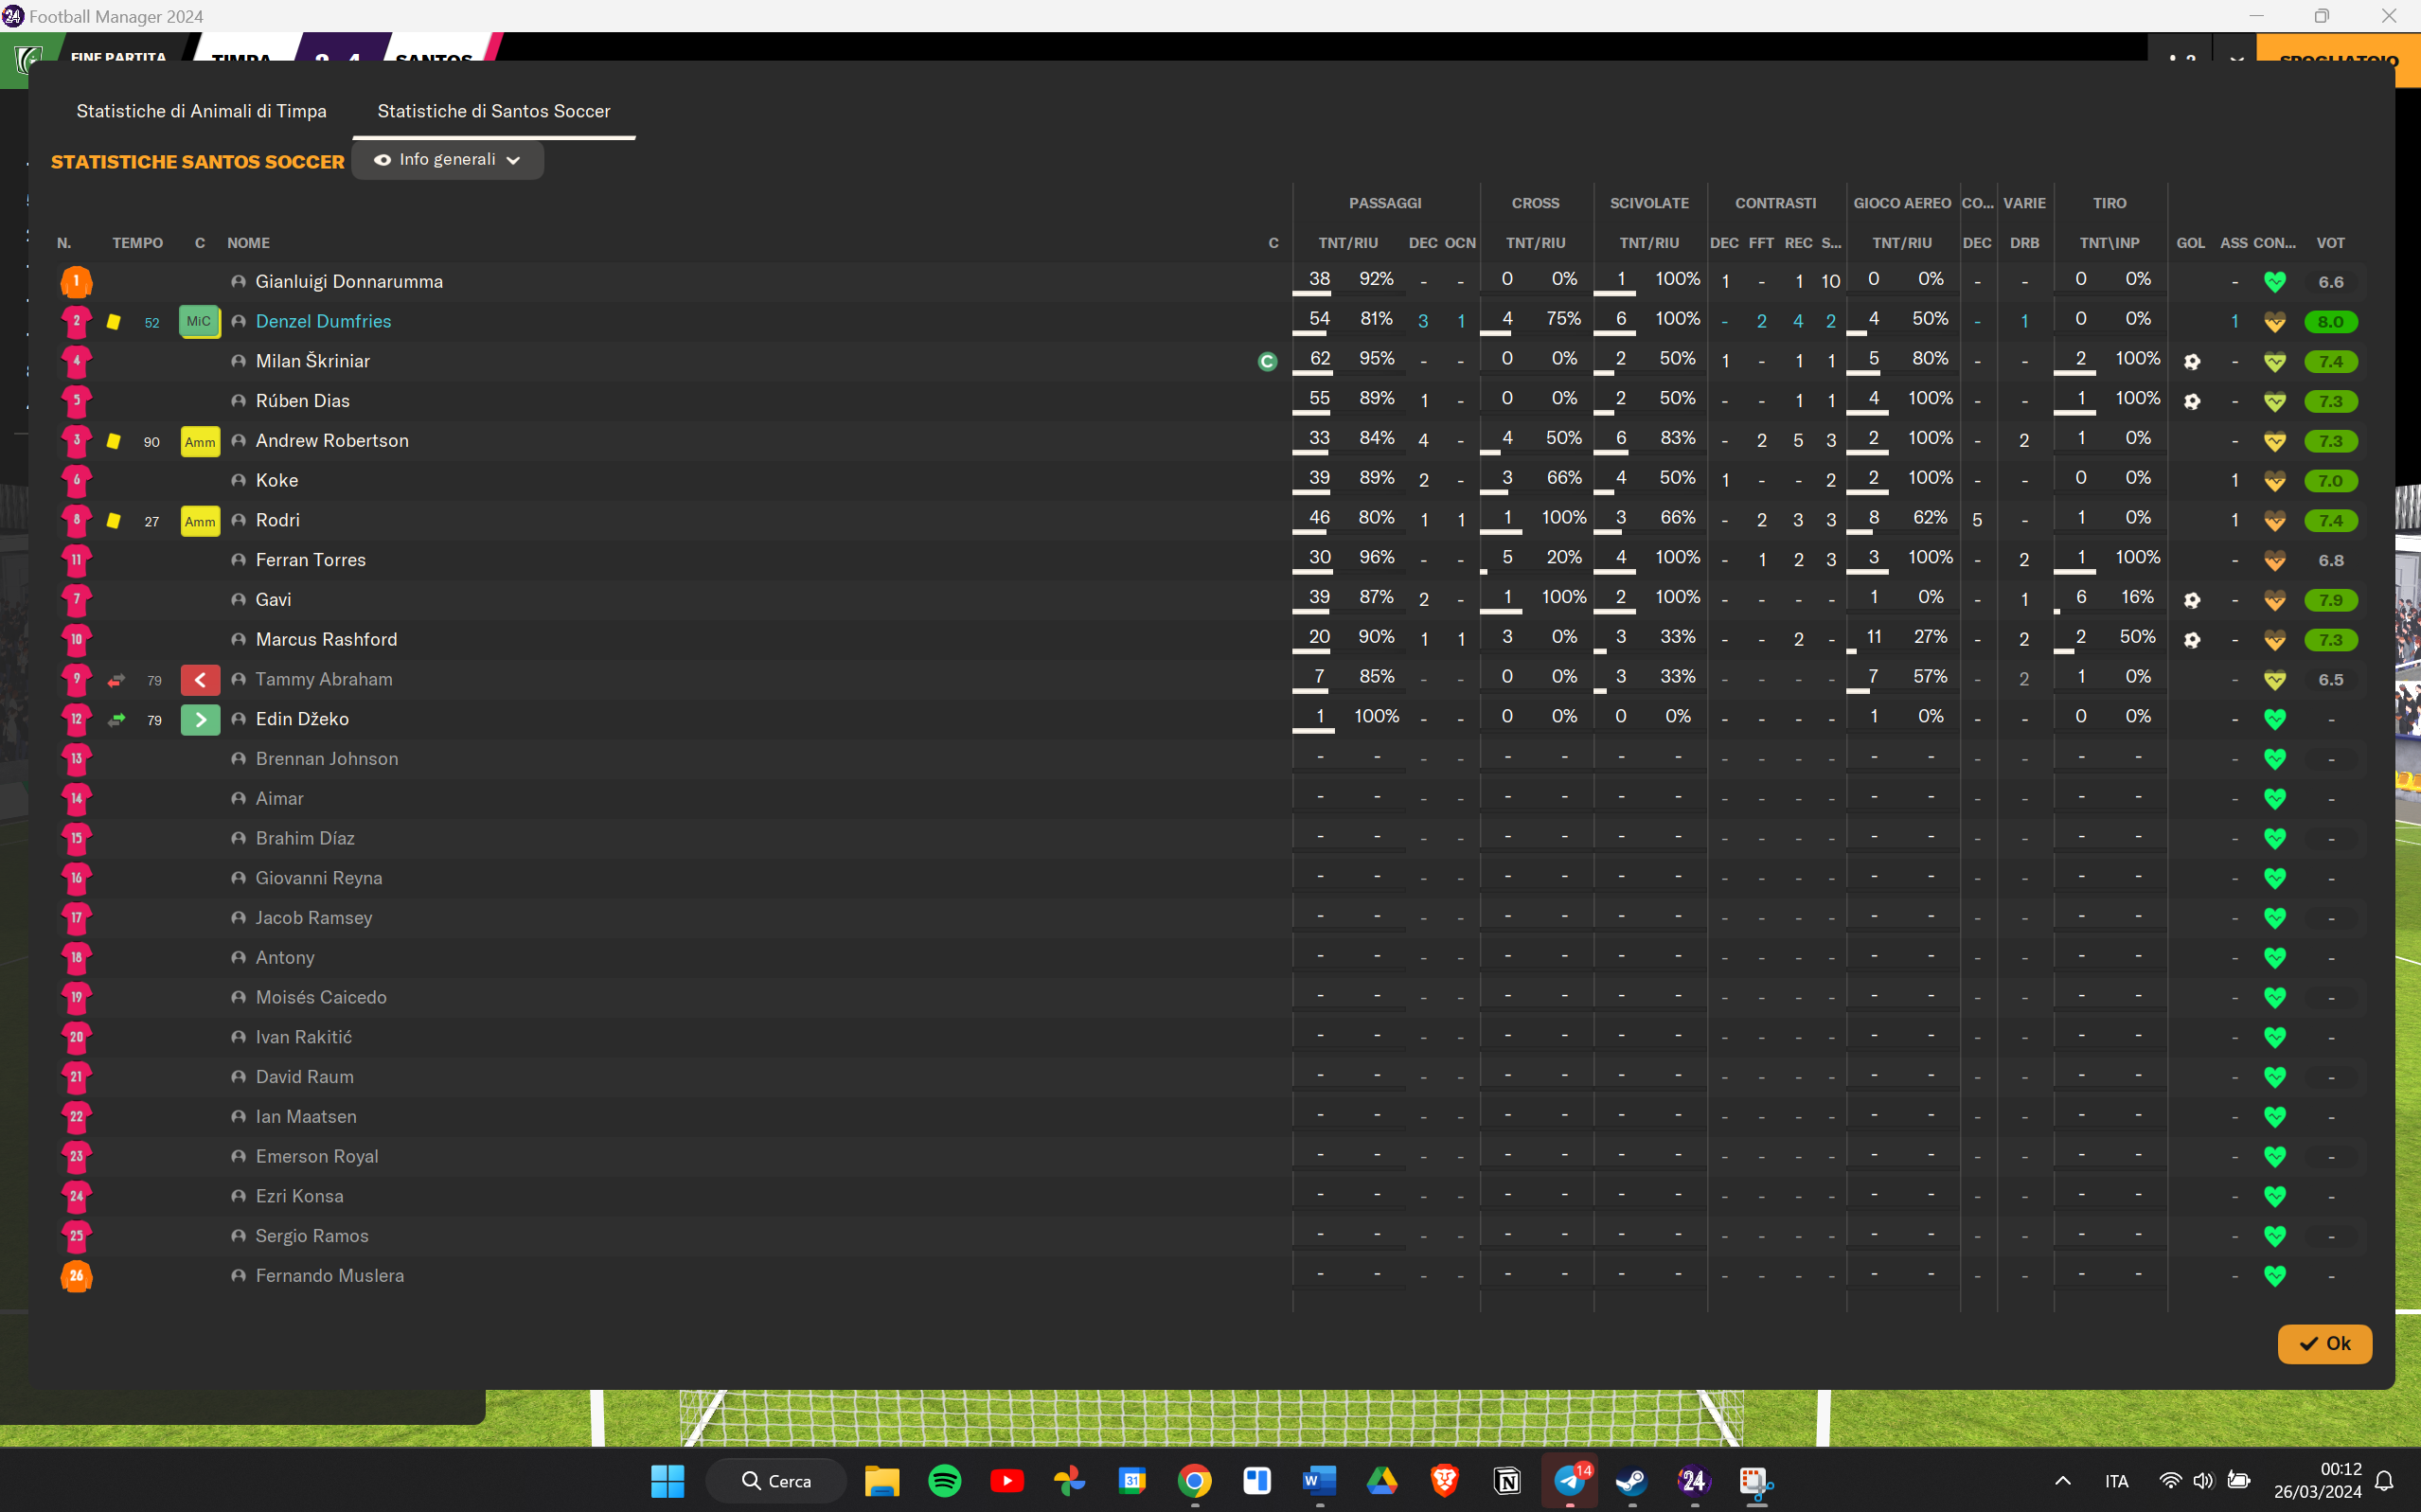Viewport: 2421px width, 1512px height.
Task: Click Rodri's Amm booking badge
Action: 200,521
